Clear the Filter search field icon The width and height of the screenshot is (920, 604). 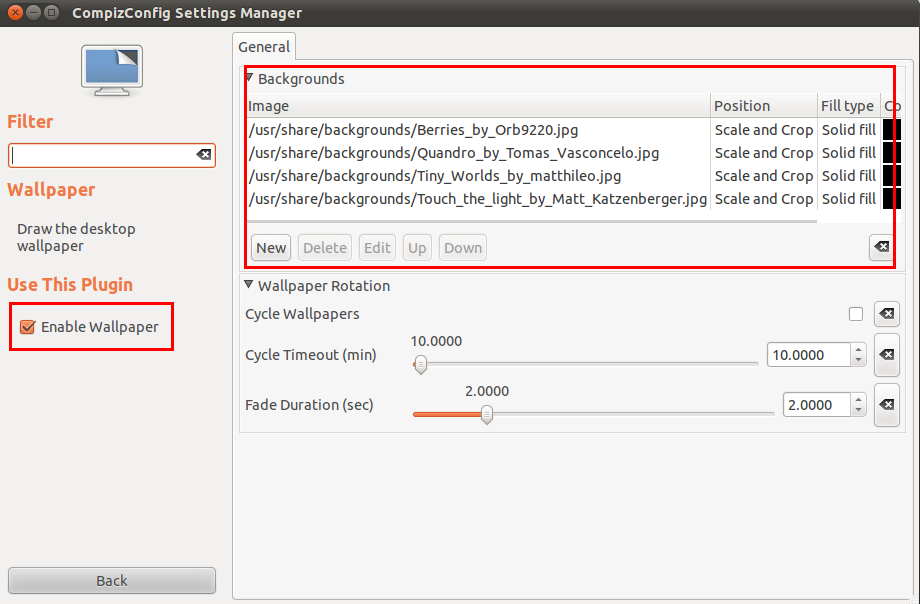coord(203,155)
